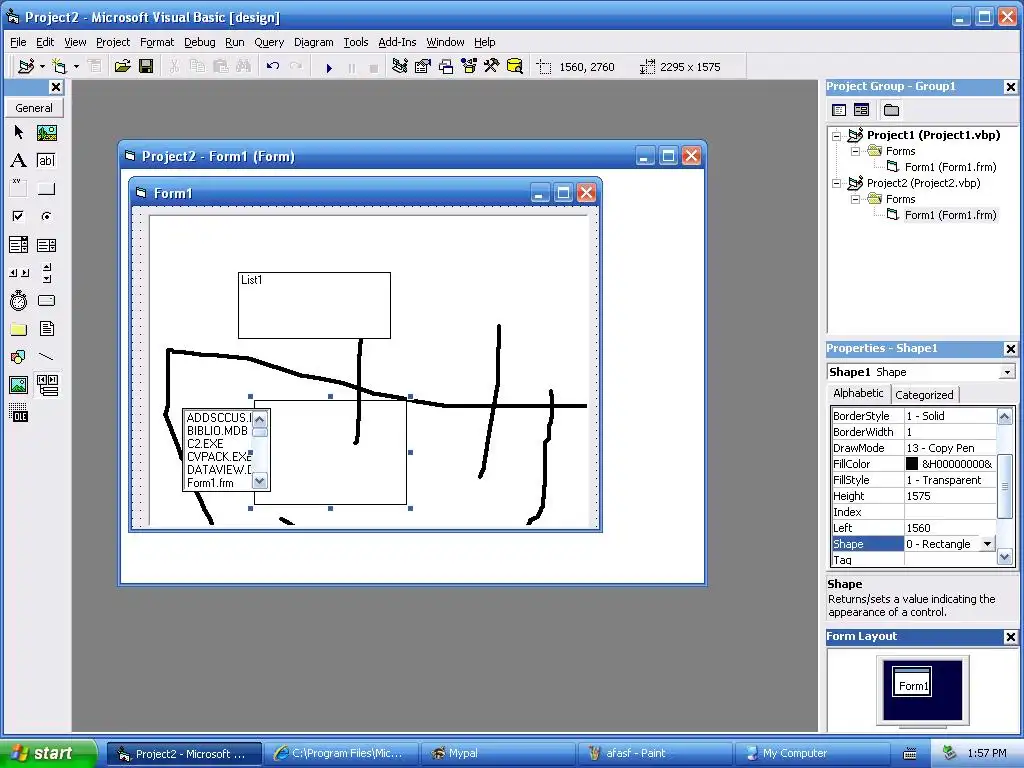The height and width of the screenshot is (768, 1024).
Task: Select the List1 list box on Form1
Action: pos(314,306)
